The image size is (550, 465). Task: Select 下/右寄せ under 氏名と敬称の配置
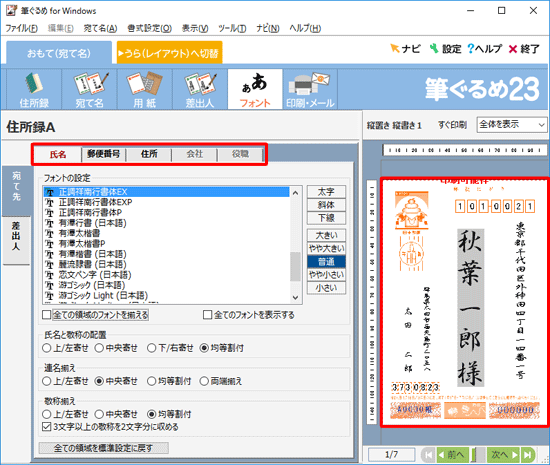(170, 348)
